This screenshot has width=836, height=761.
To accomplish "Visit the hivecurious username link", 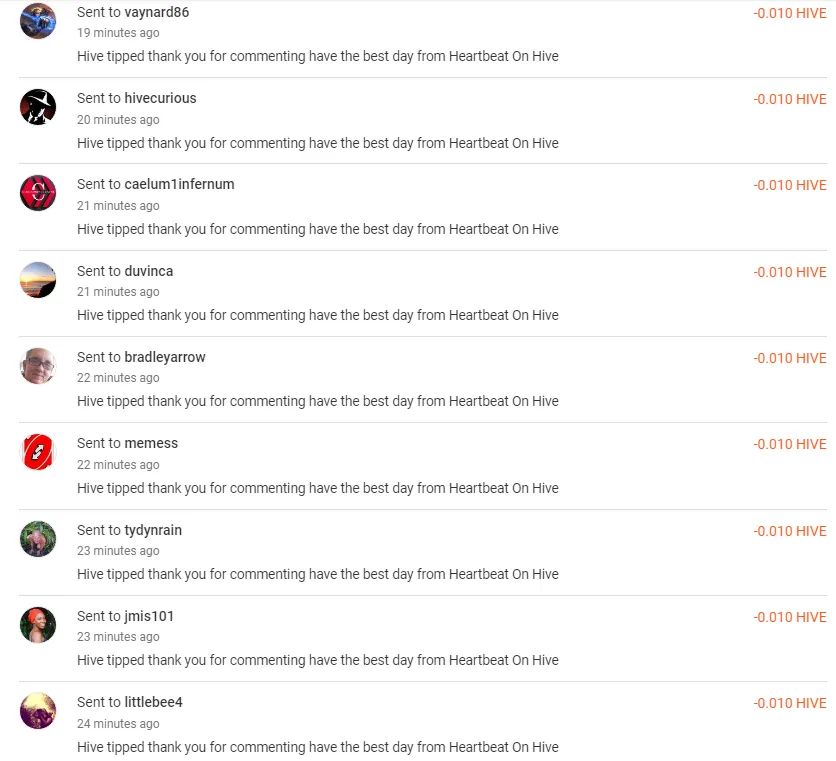I will click(160, 98).
